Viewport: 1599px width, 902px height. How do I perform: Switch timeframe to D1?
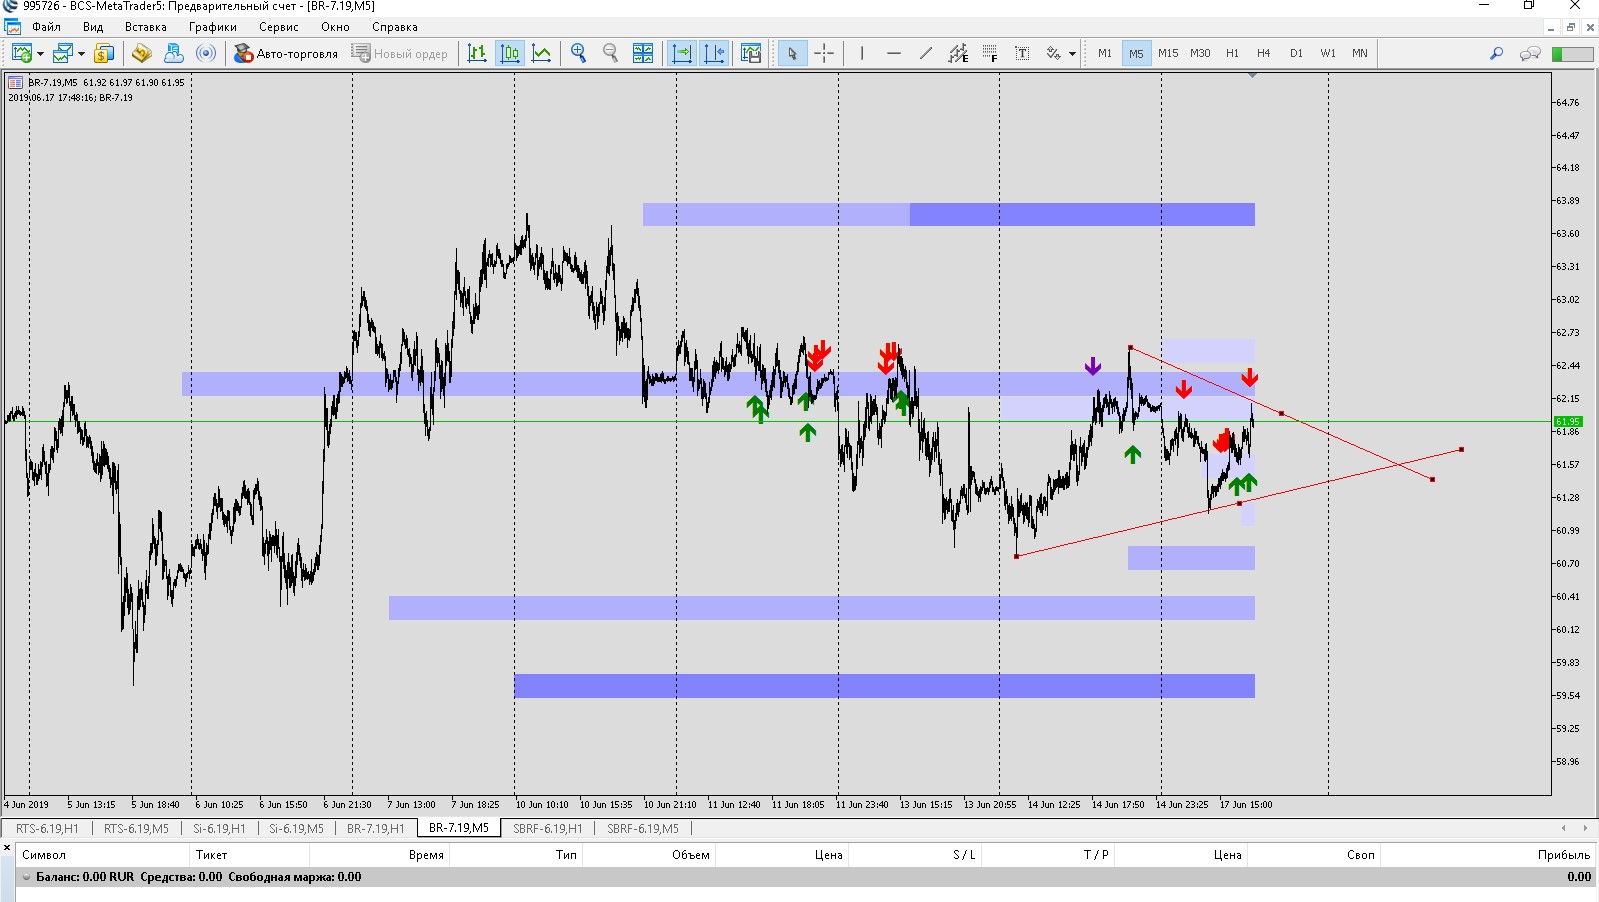click(x=1296, y=53)
